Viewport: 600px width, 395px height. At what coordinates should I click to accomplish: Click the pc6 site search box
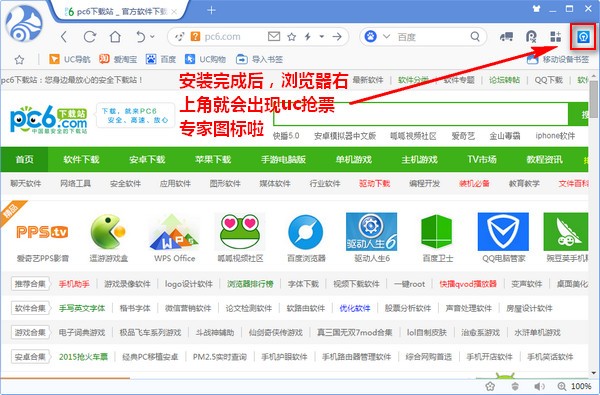click(421, 114)
